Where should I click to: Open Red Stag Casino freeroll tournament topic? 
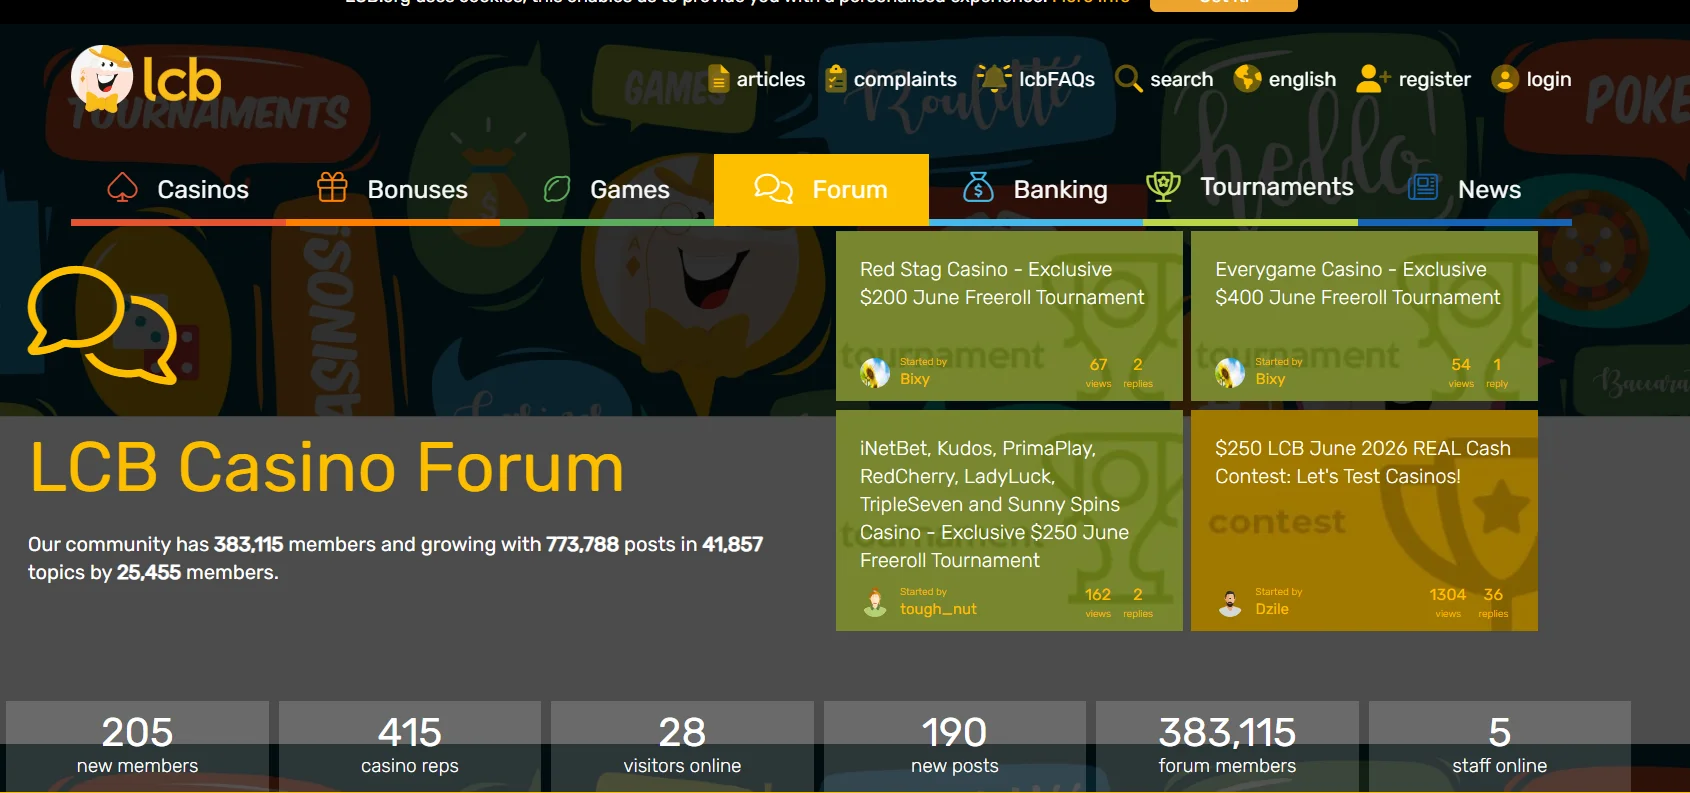[1002, 283]
